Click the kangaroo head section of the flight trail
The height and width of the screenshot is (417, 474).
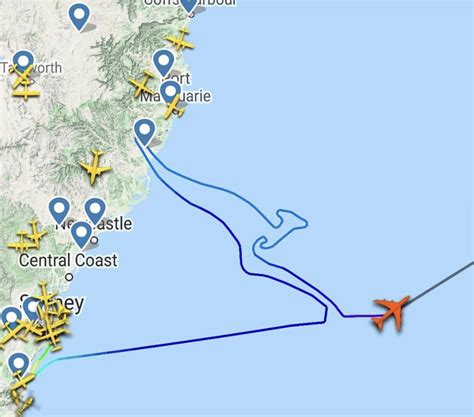tap(289, 220)
